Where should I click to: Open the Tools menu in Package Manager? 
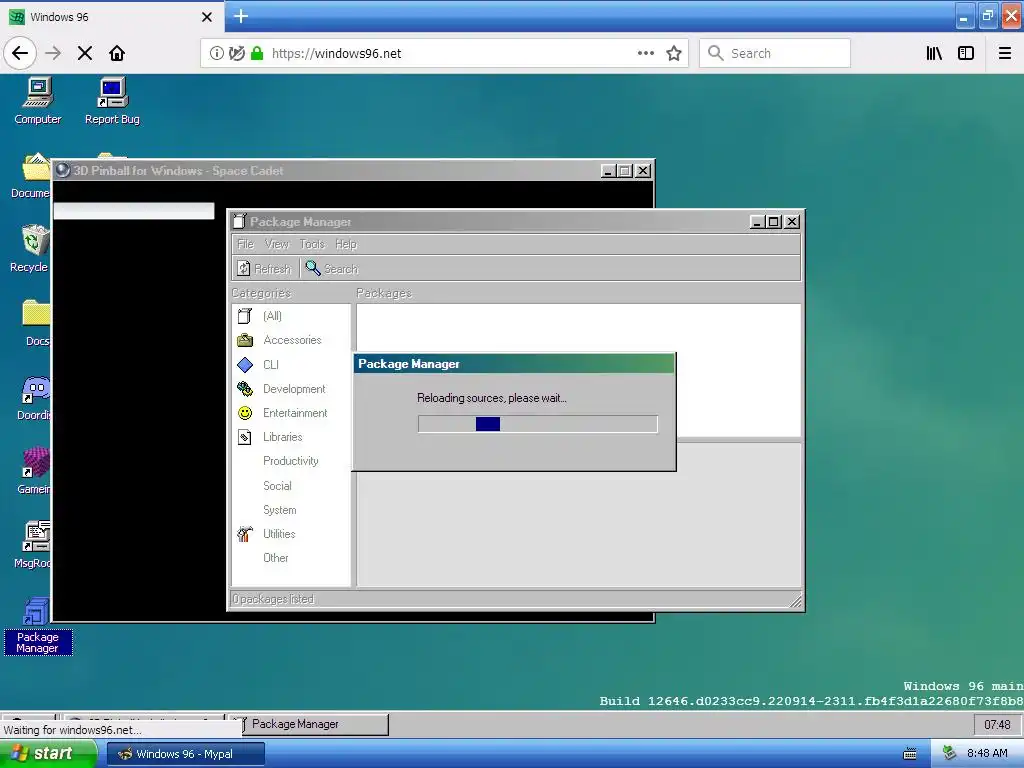312,244
